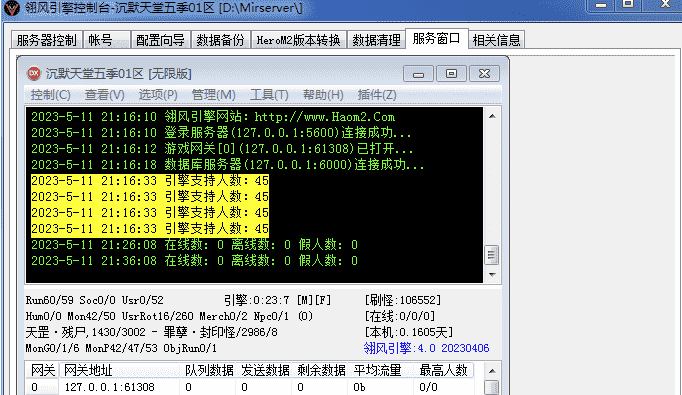Open the 插件(Z) menu
This screenshot has width=682, height=395.
coord(377,94)
